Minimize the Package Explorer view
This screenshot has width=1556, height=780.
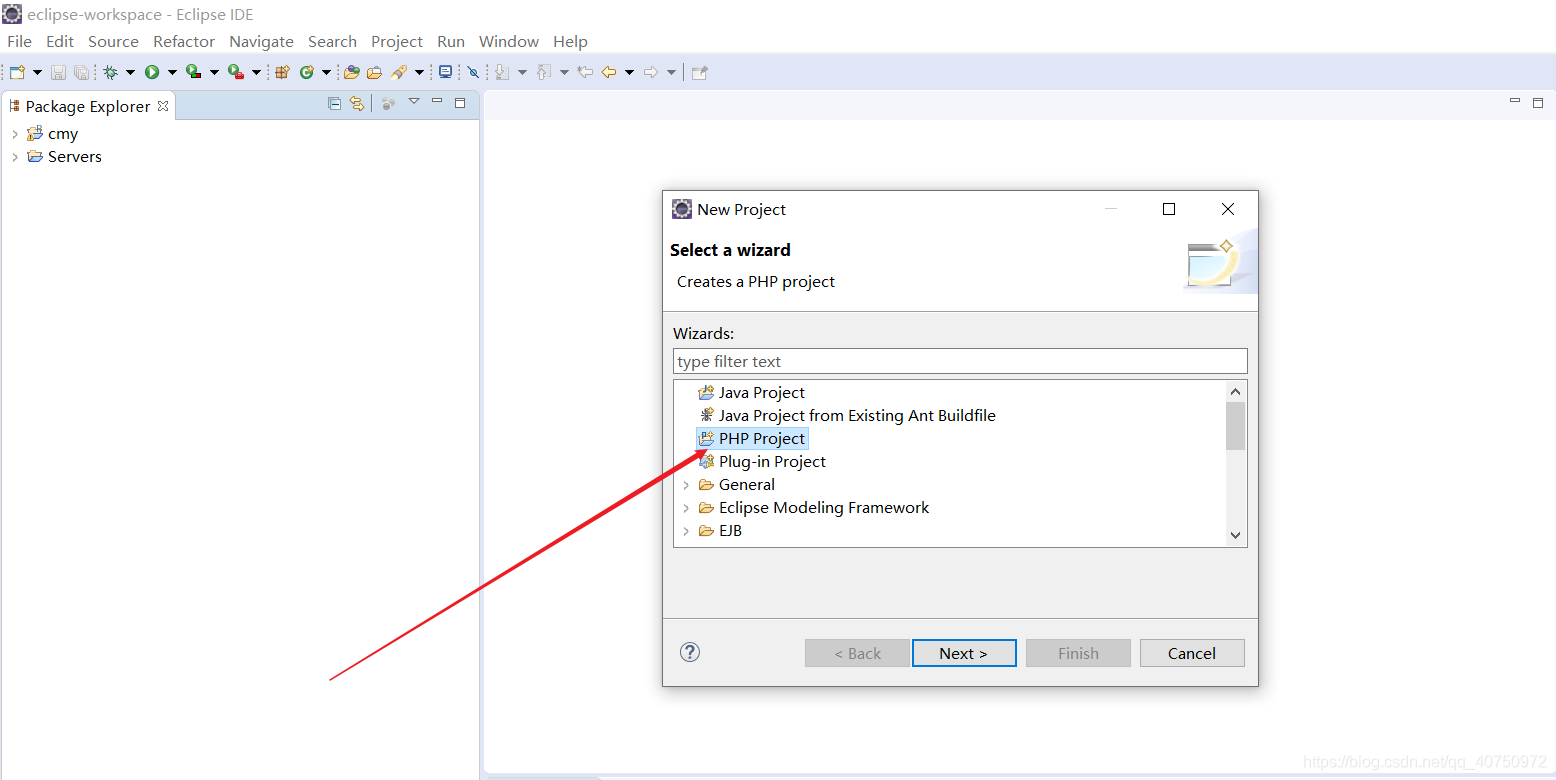437,101
